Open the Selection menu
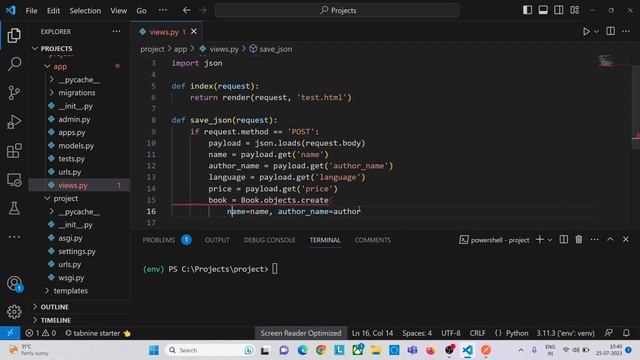 85,11
